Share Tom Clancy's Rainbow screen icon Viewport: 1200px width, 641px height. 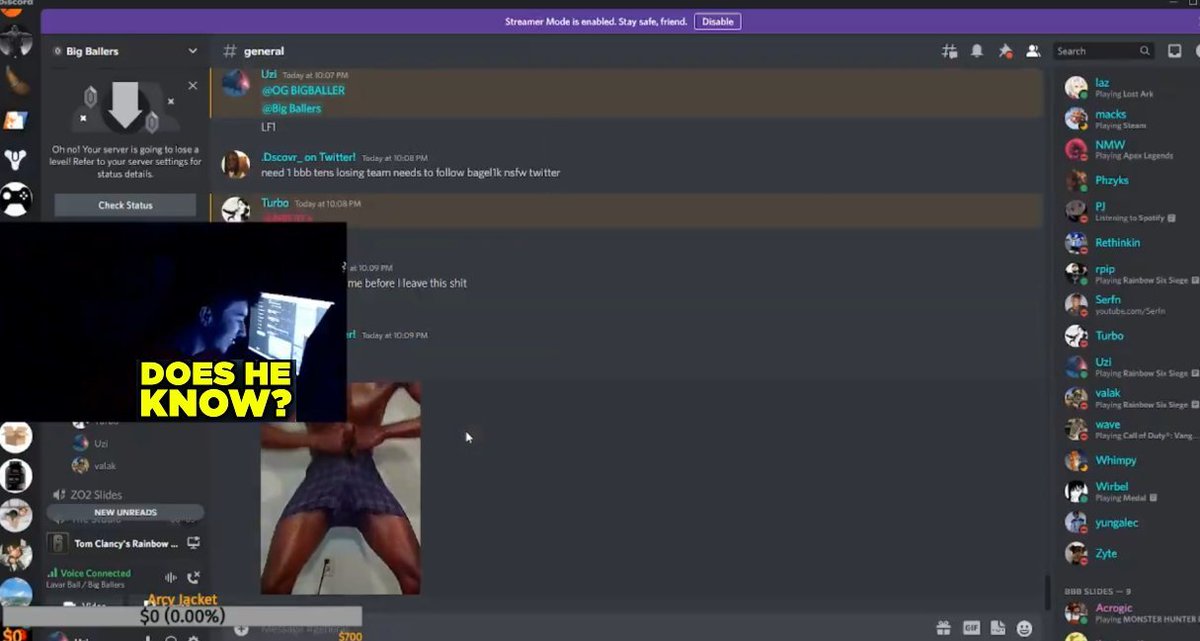[x=194, y=543]
